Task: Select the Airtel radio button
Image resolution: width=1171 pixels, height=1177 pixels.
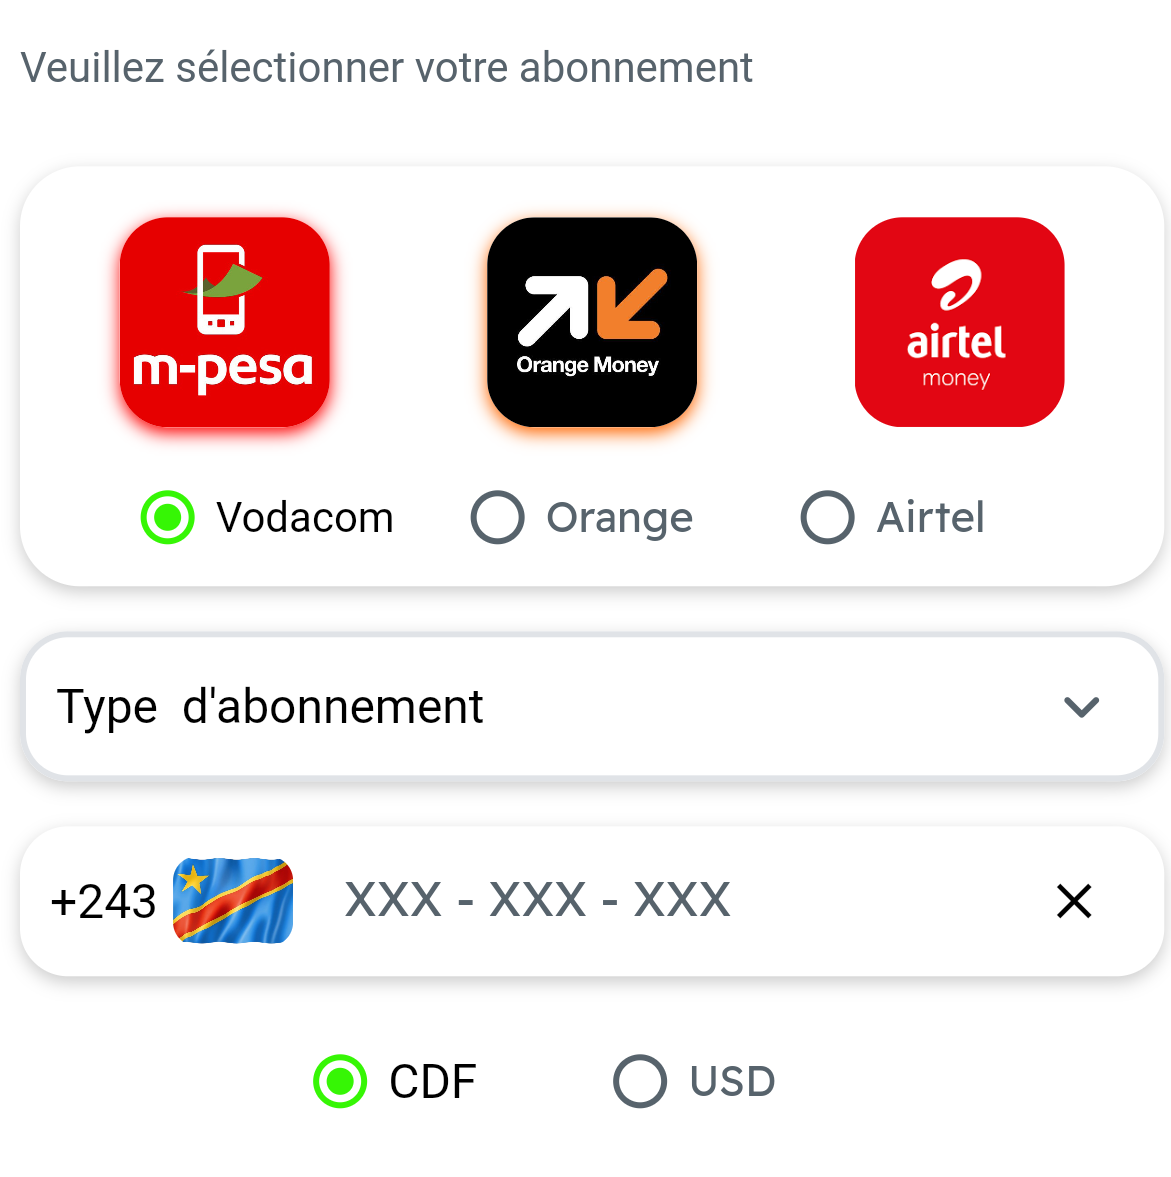Action: click(x=828, y=518)
